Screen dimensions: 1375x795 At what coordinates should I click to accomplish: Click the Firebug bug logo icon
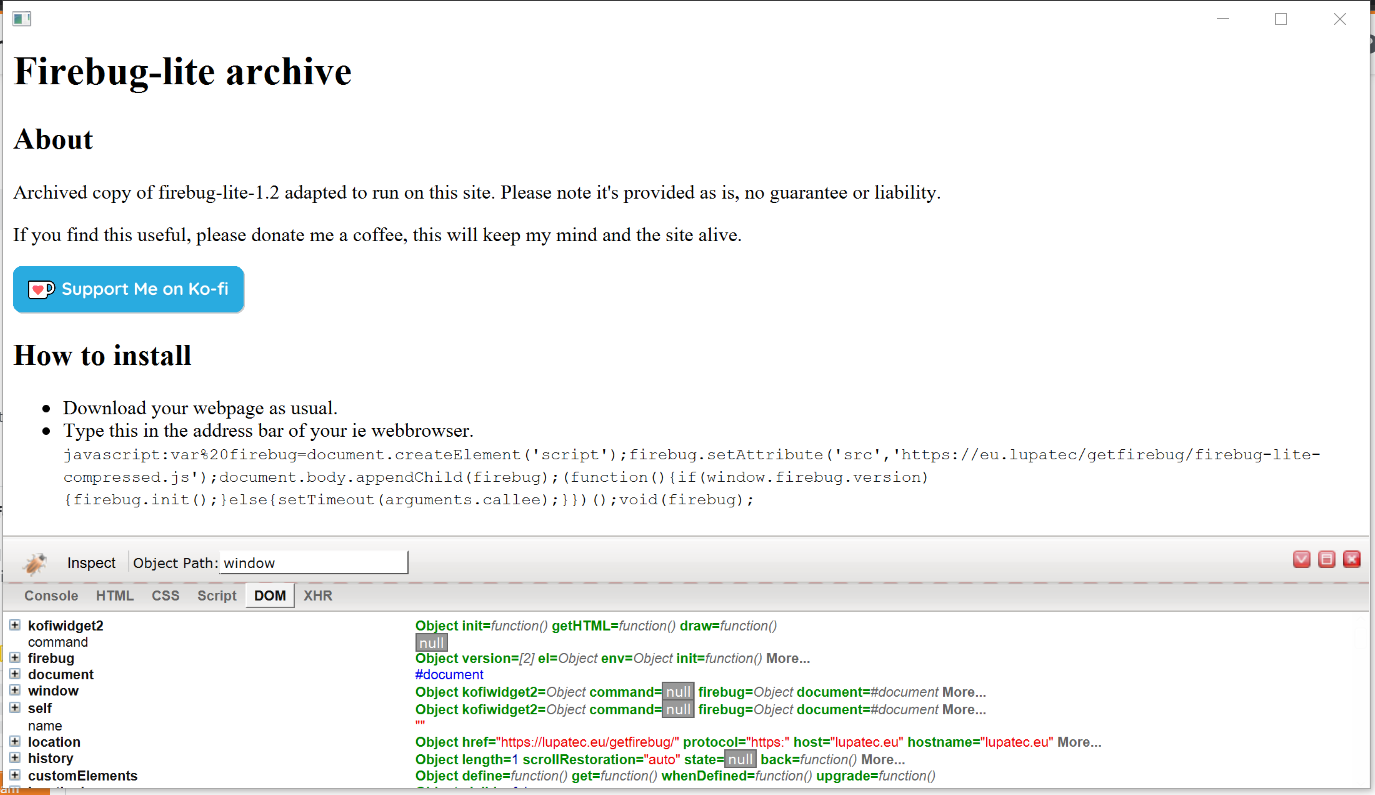coord(35,563)
